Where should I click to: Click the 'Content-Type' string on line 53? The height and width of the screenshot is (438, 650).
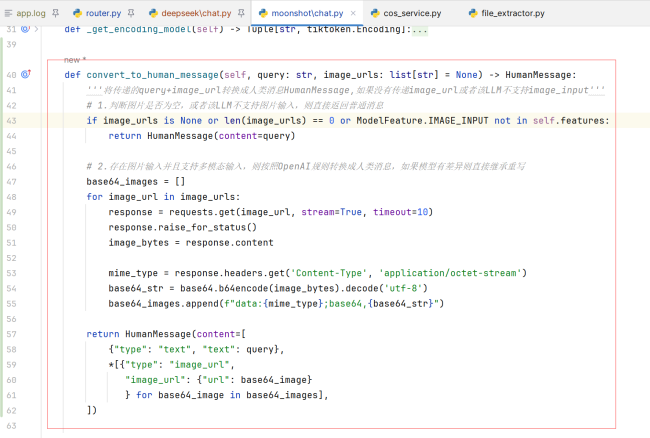pyautogui.click(x=329, y=273)
